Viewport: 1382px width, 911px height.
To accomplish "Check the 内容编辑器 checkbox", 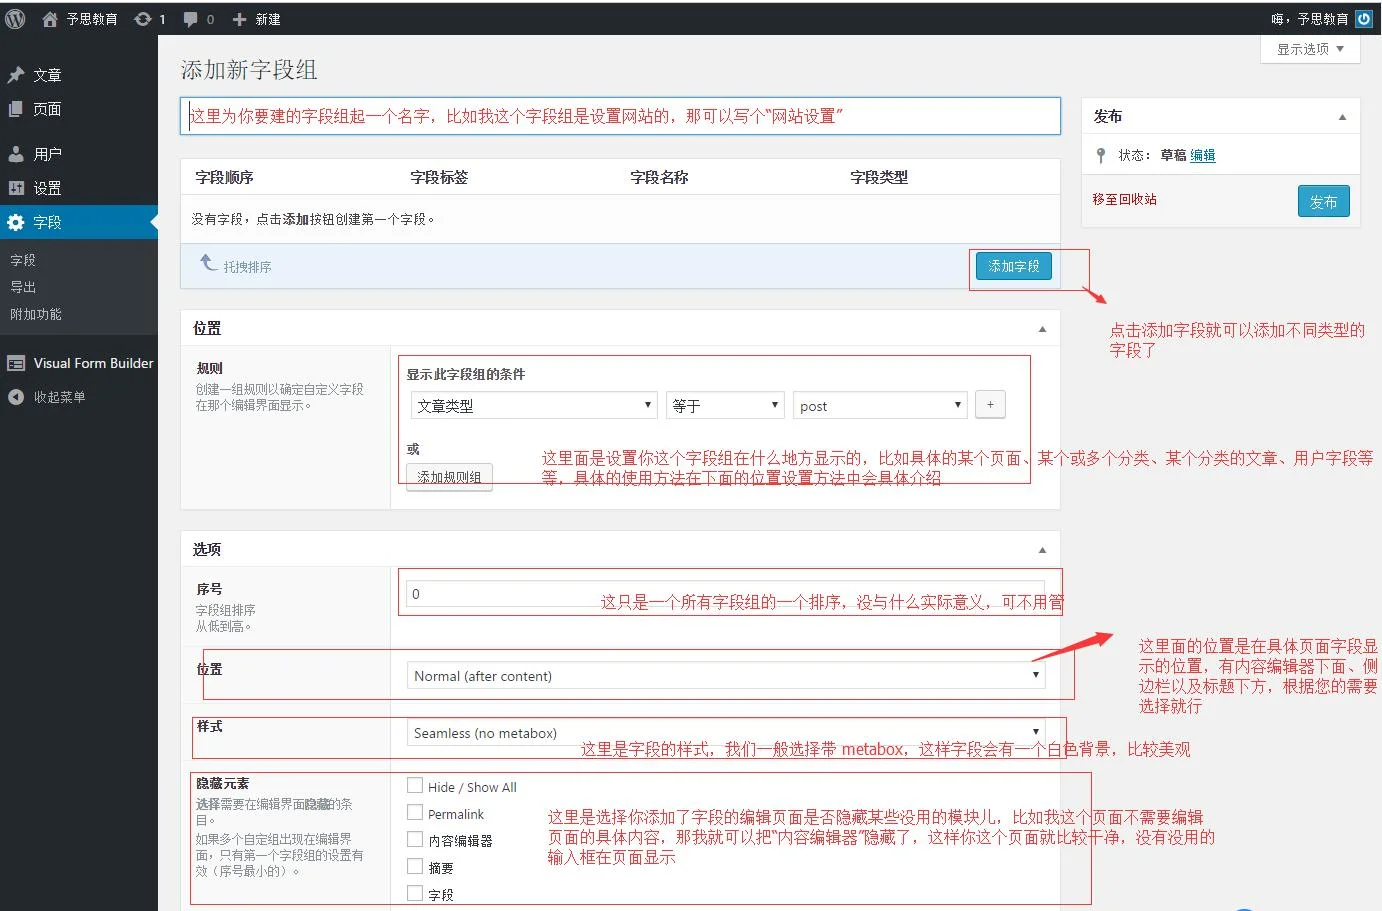I will pos(414,840).
